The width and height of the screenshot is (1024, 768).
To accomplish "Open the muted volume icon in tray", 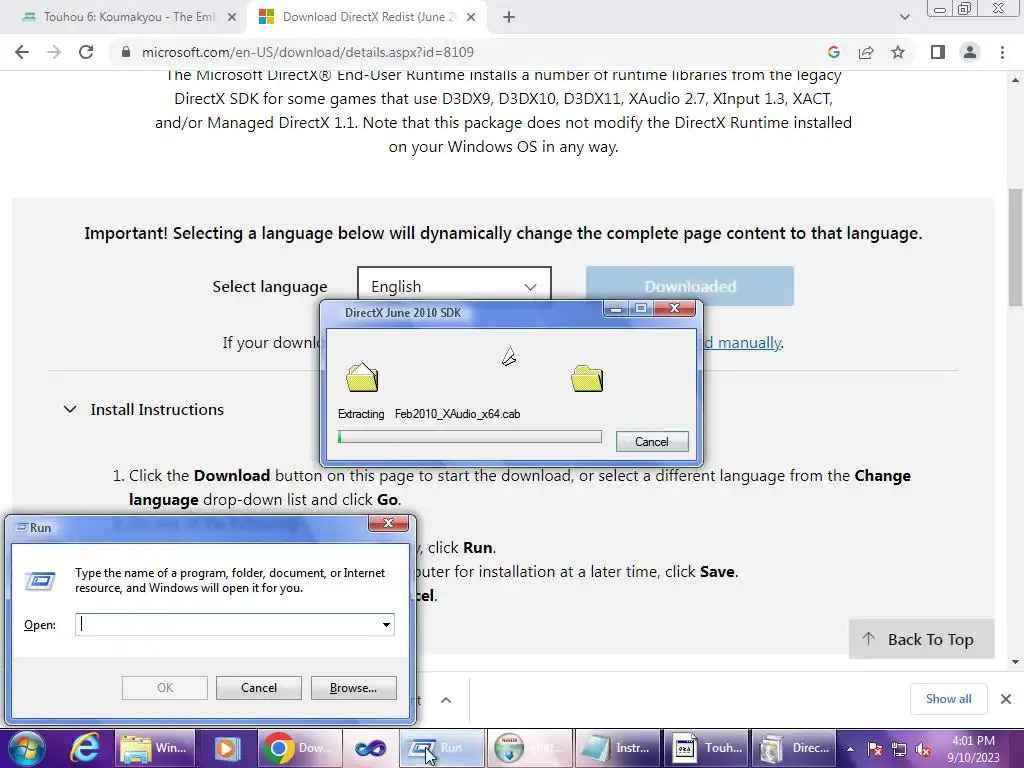I will [x=923, y=749].
